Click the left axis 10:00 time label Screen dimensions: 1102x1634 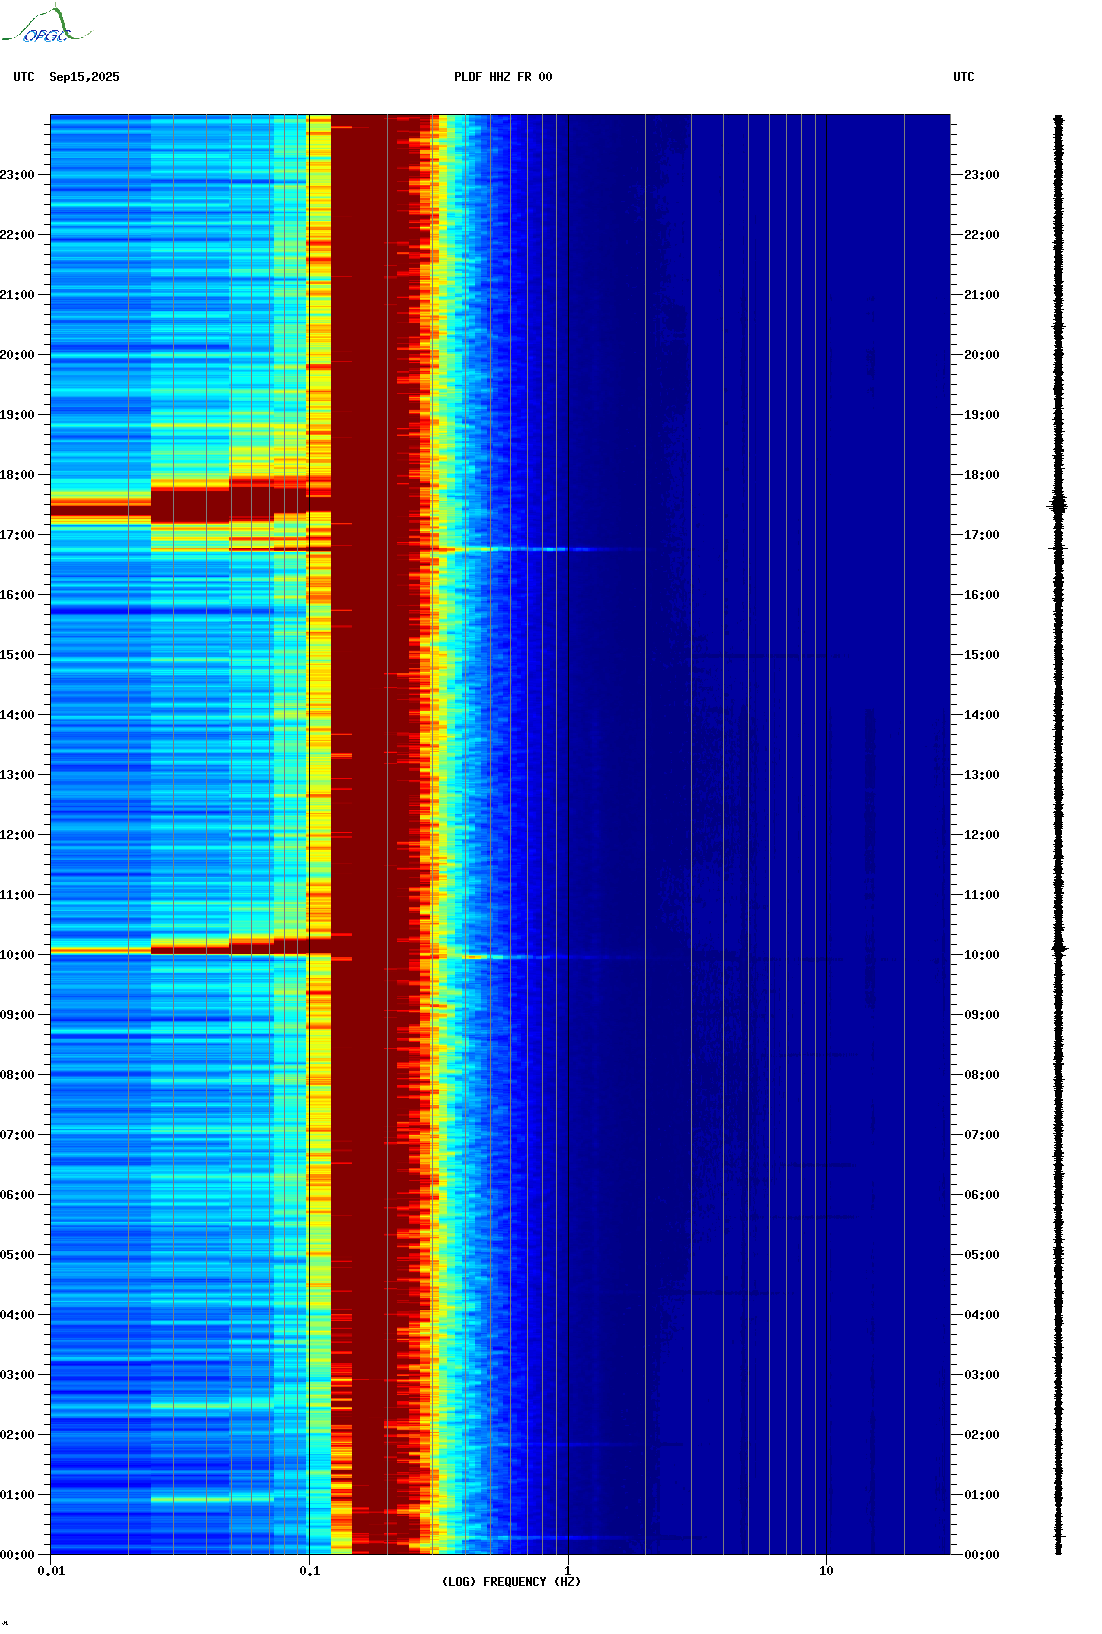[17, 955]
